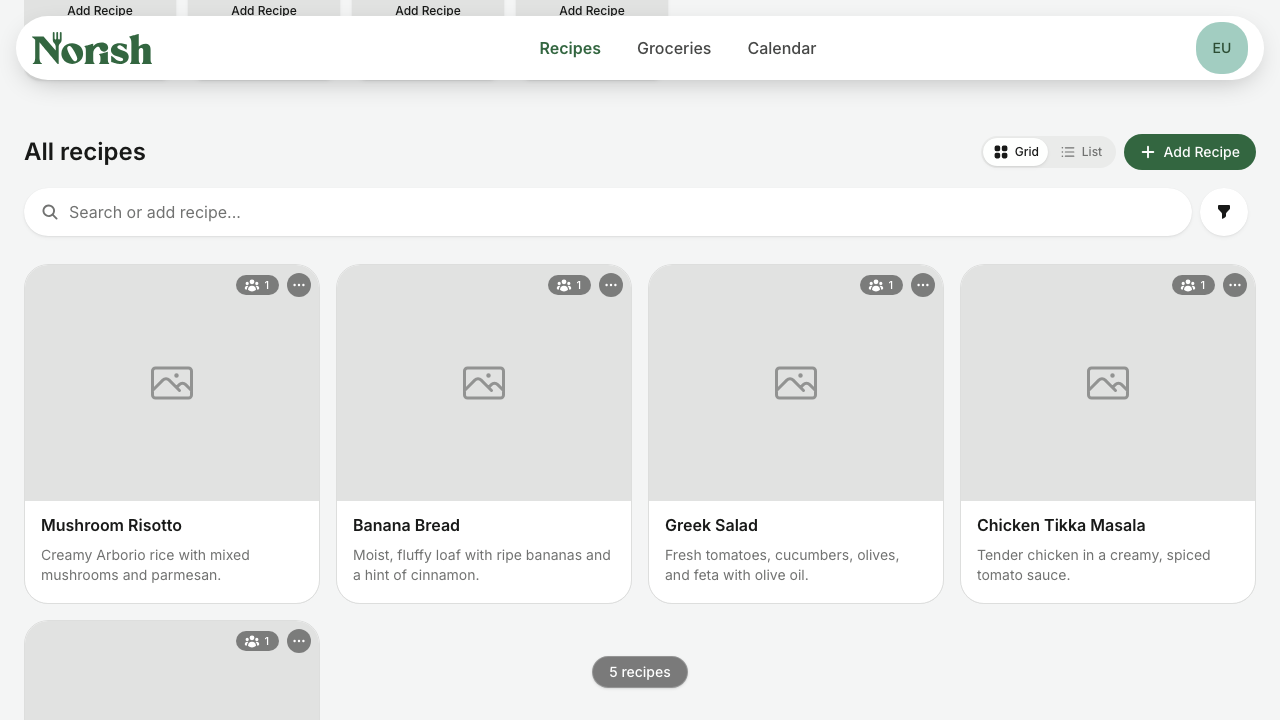The width and height of the screenshot is (1280, 720).
Task: Click the servings badge on Greek Salad
Action: click(881, 285)
